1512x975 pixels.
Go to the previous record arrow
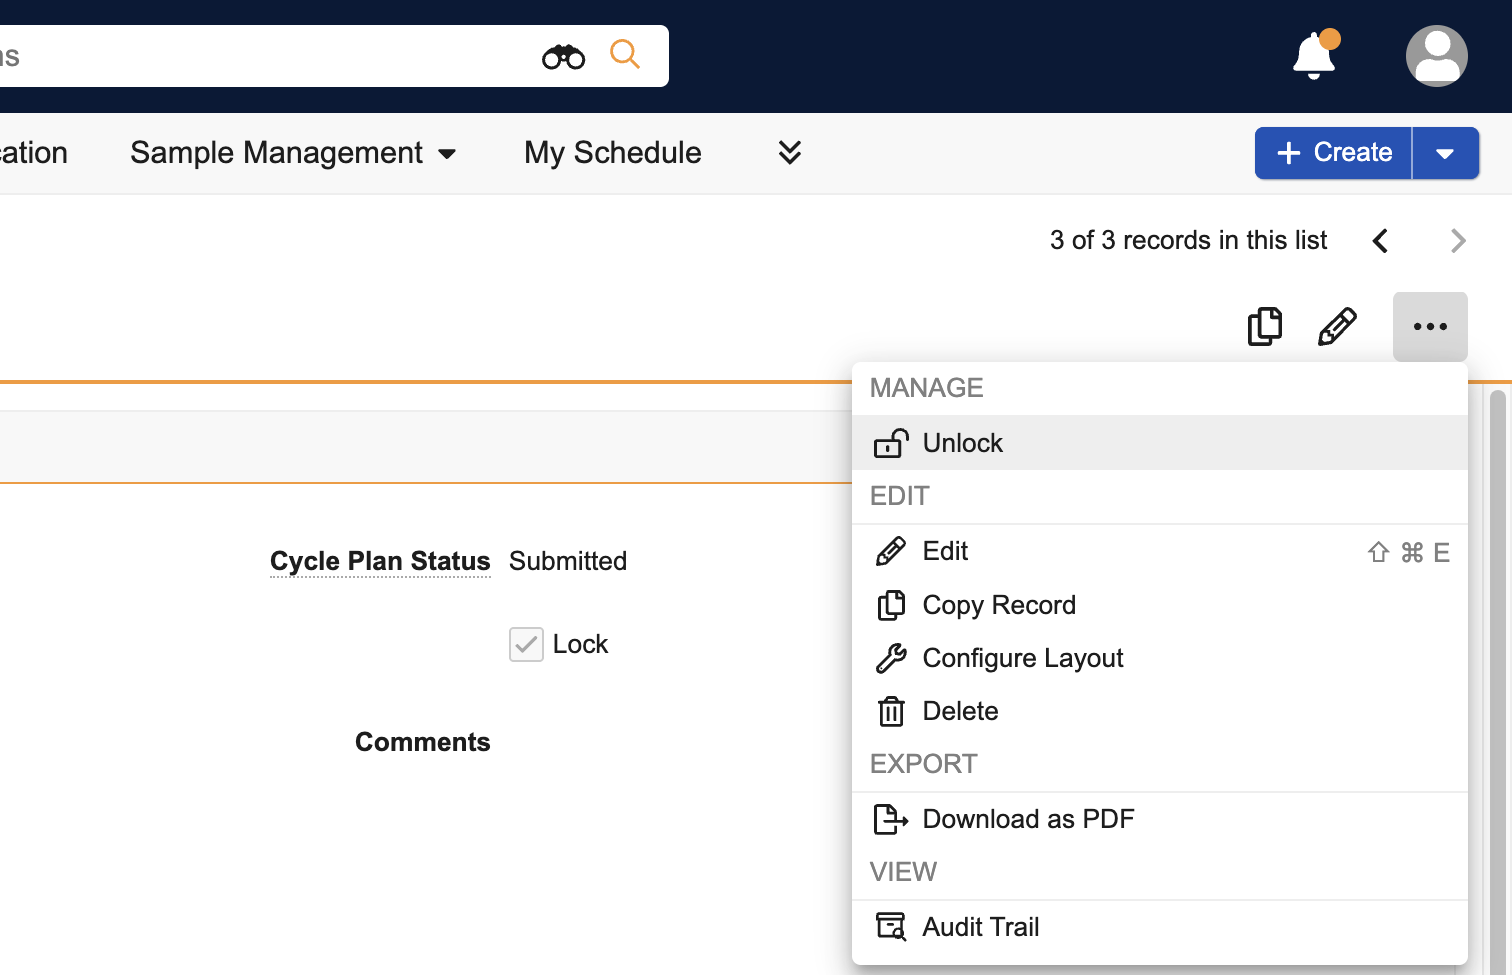pyautogui.click(x=1381, y=241)
